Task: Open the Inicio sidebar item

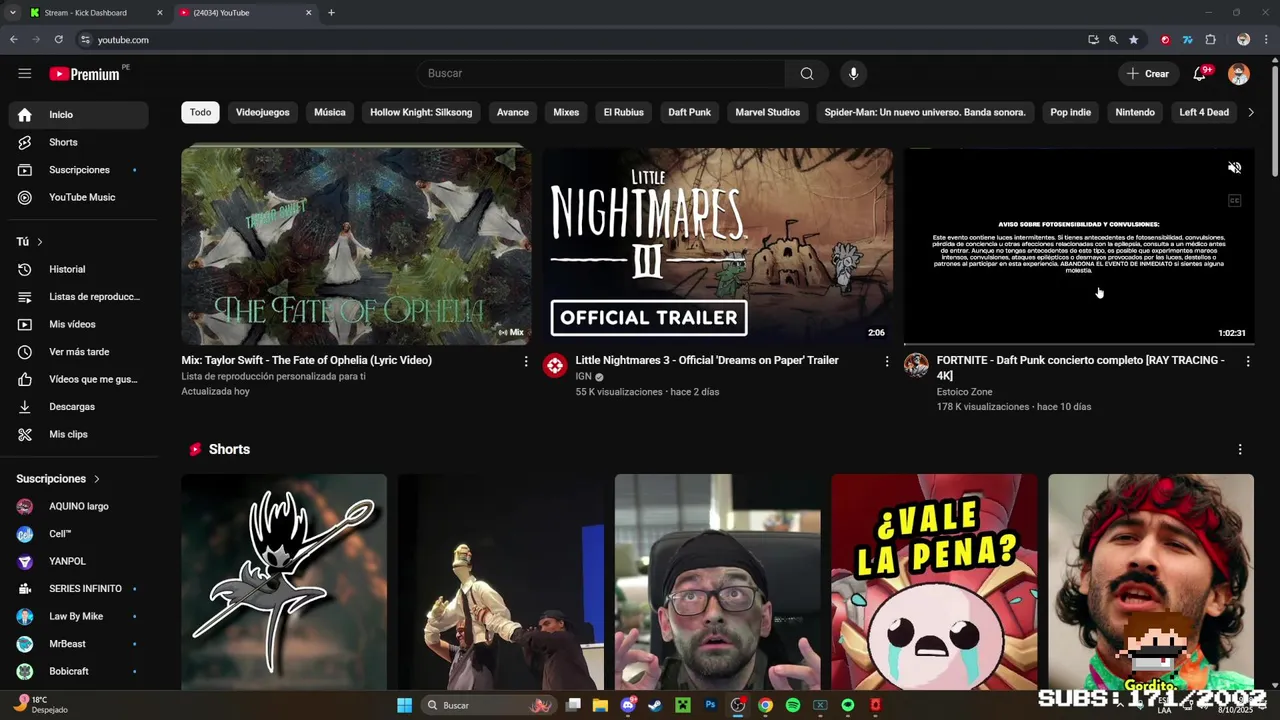Action: coord(79,115)
